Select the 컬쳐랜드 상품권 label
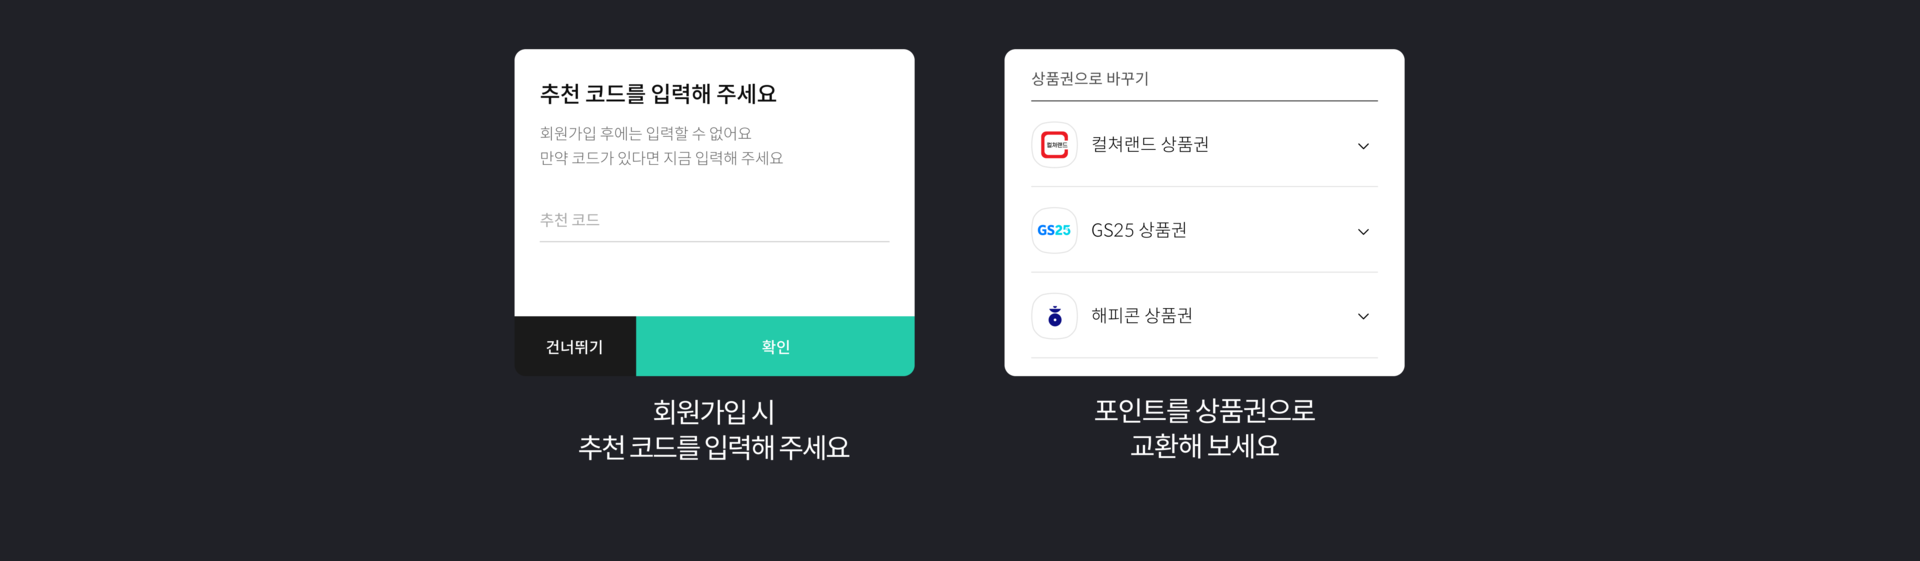Viewport: 1920px width, 561px height. [1150, 145]
